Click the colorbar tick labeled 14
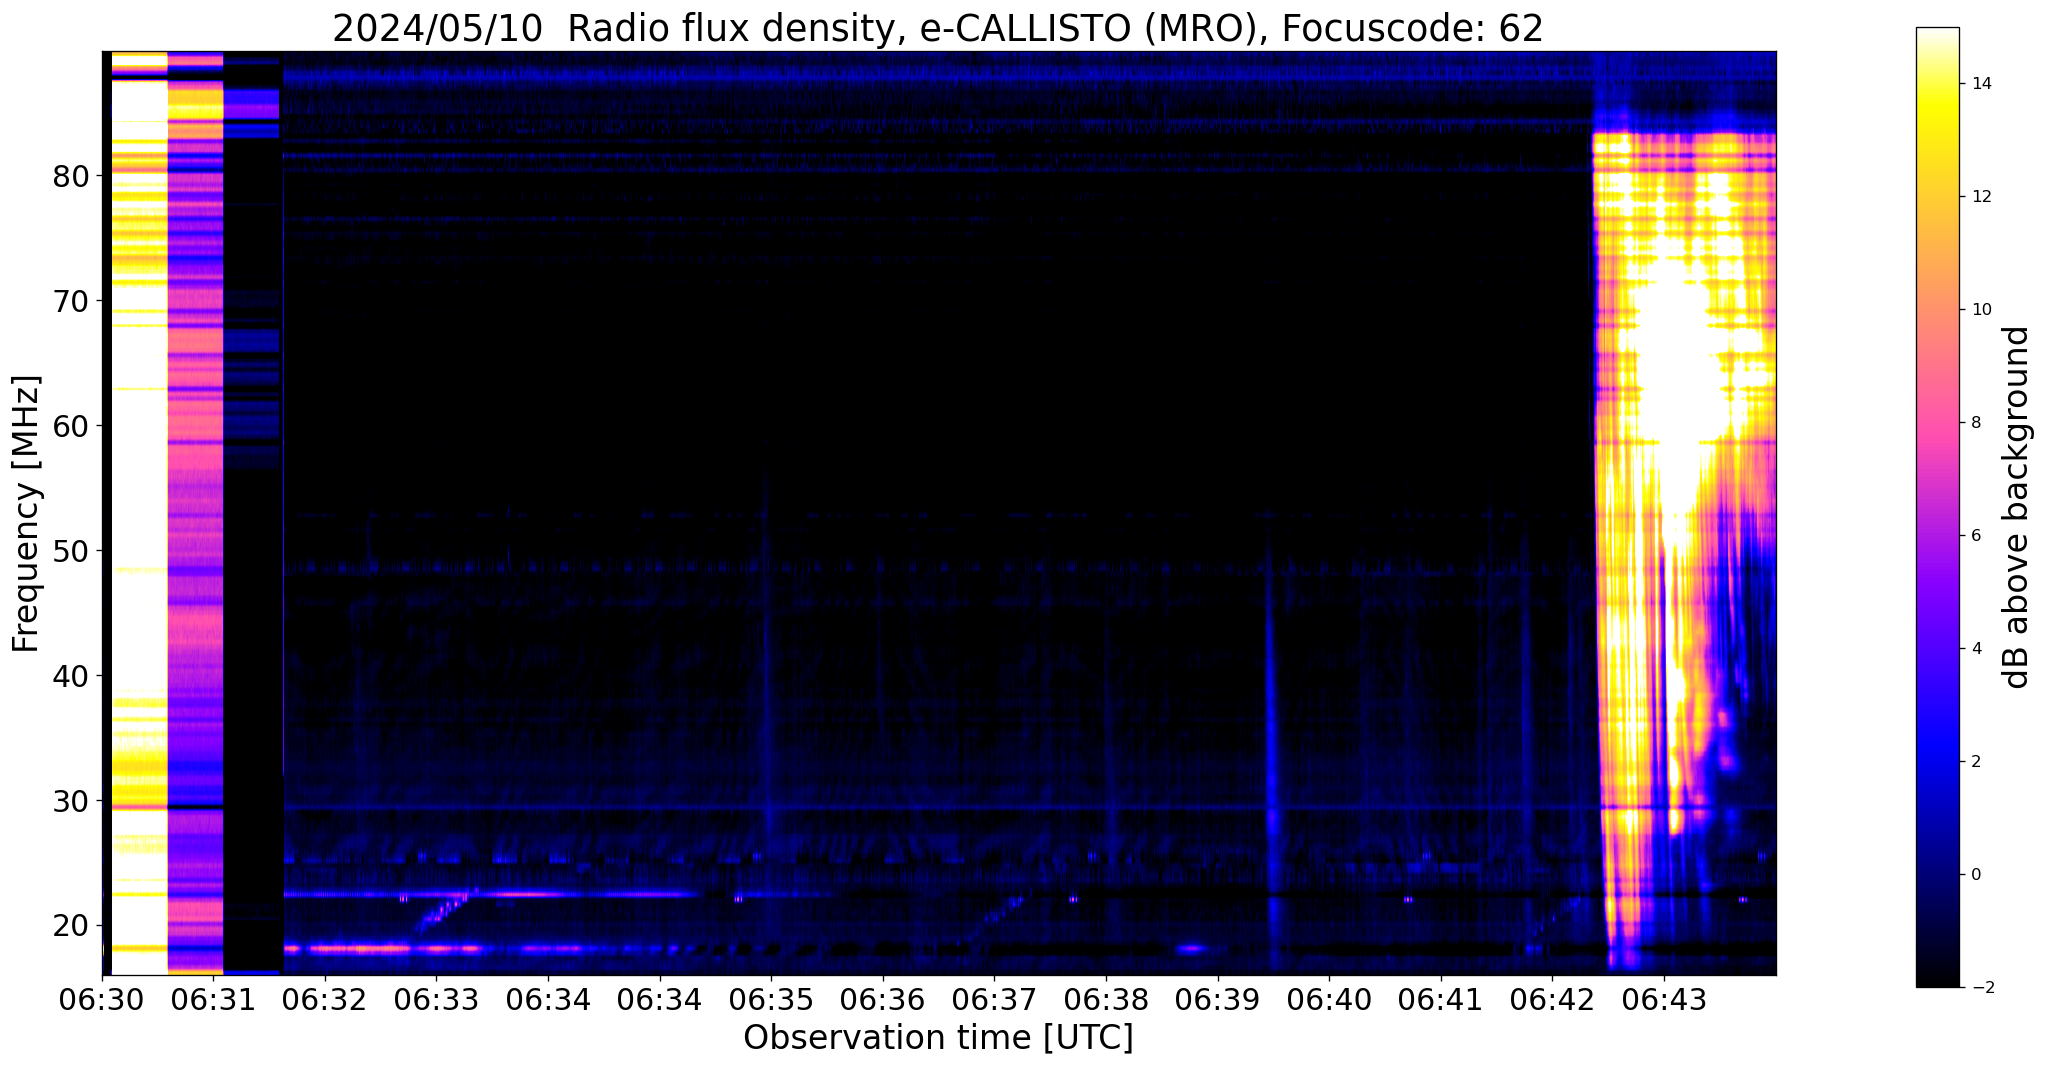The width and height of the screenshot is (2047, 1067). point(1980,84)
